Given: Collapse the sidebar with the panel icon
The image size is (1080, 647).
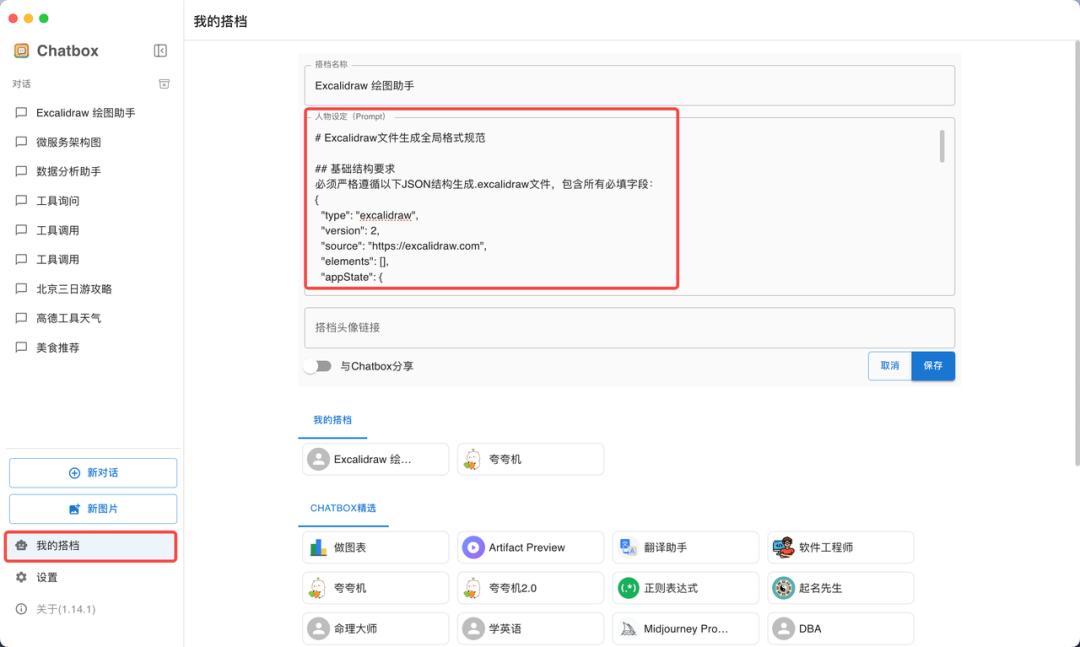Looking at the screenshot, I should point(160,50).
